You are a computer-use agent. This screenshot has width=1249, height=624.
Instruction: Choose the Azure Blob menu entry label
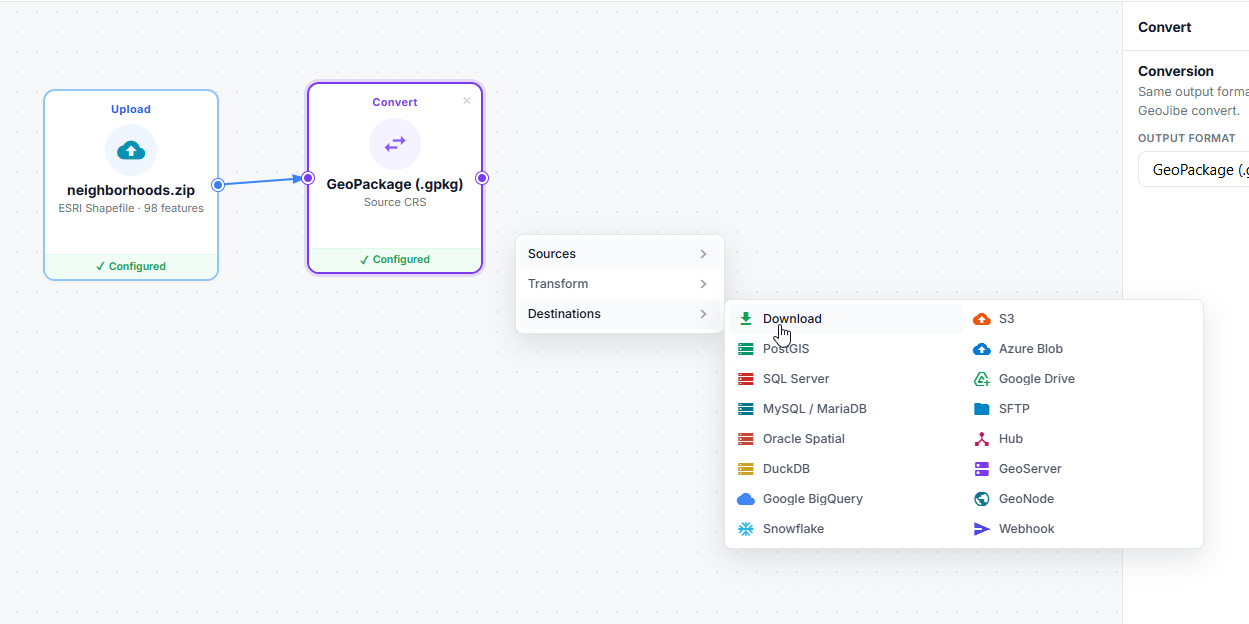(1031, 349)
